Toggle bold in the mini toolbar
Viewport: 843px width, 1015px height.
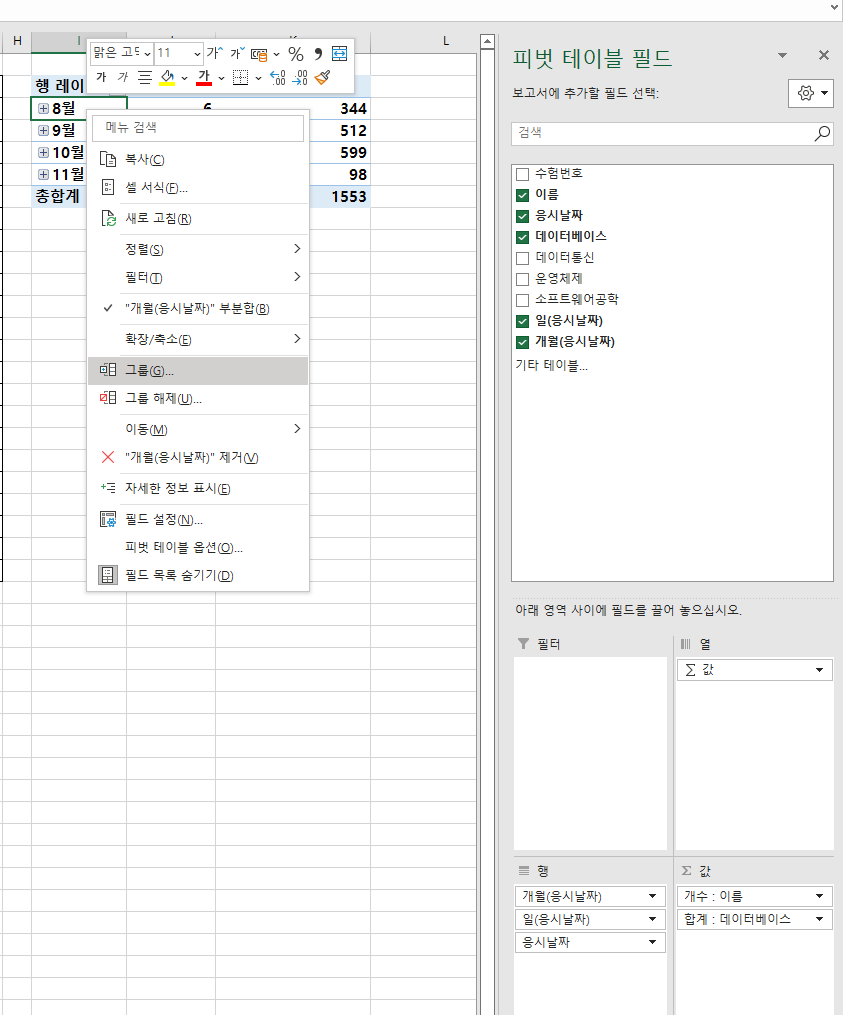click(101, 77)
